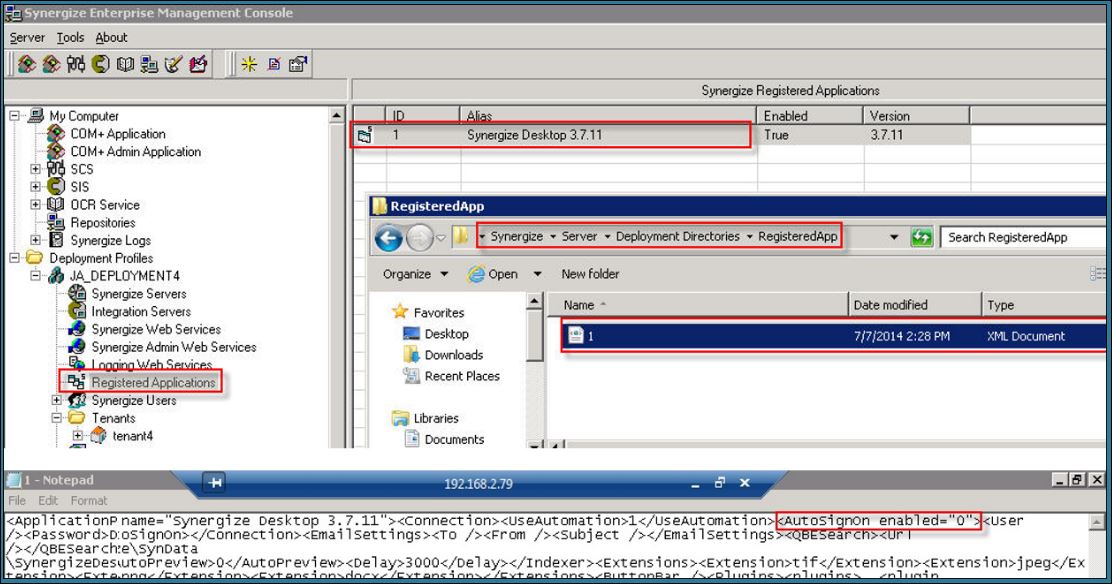
Task: Click the XML file icon named 1
Action: point(576,336)
